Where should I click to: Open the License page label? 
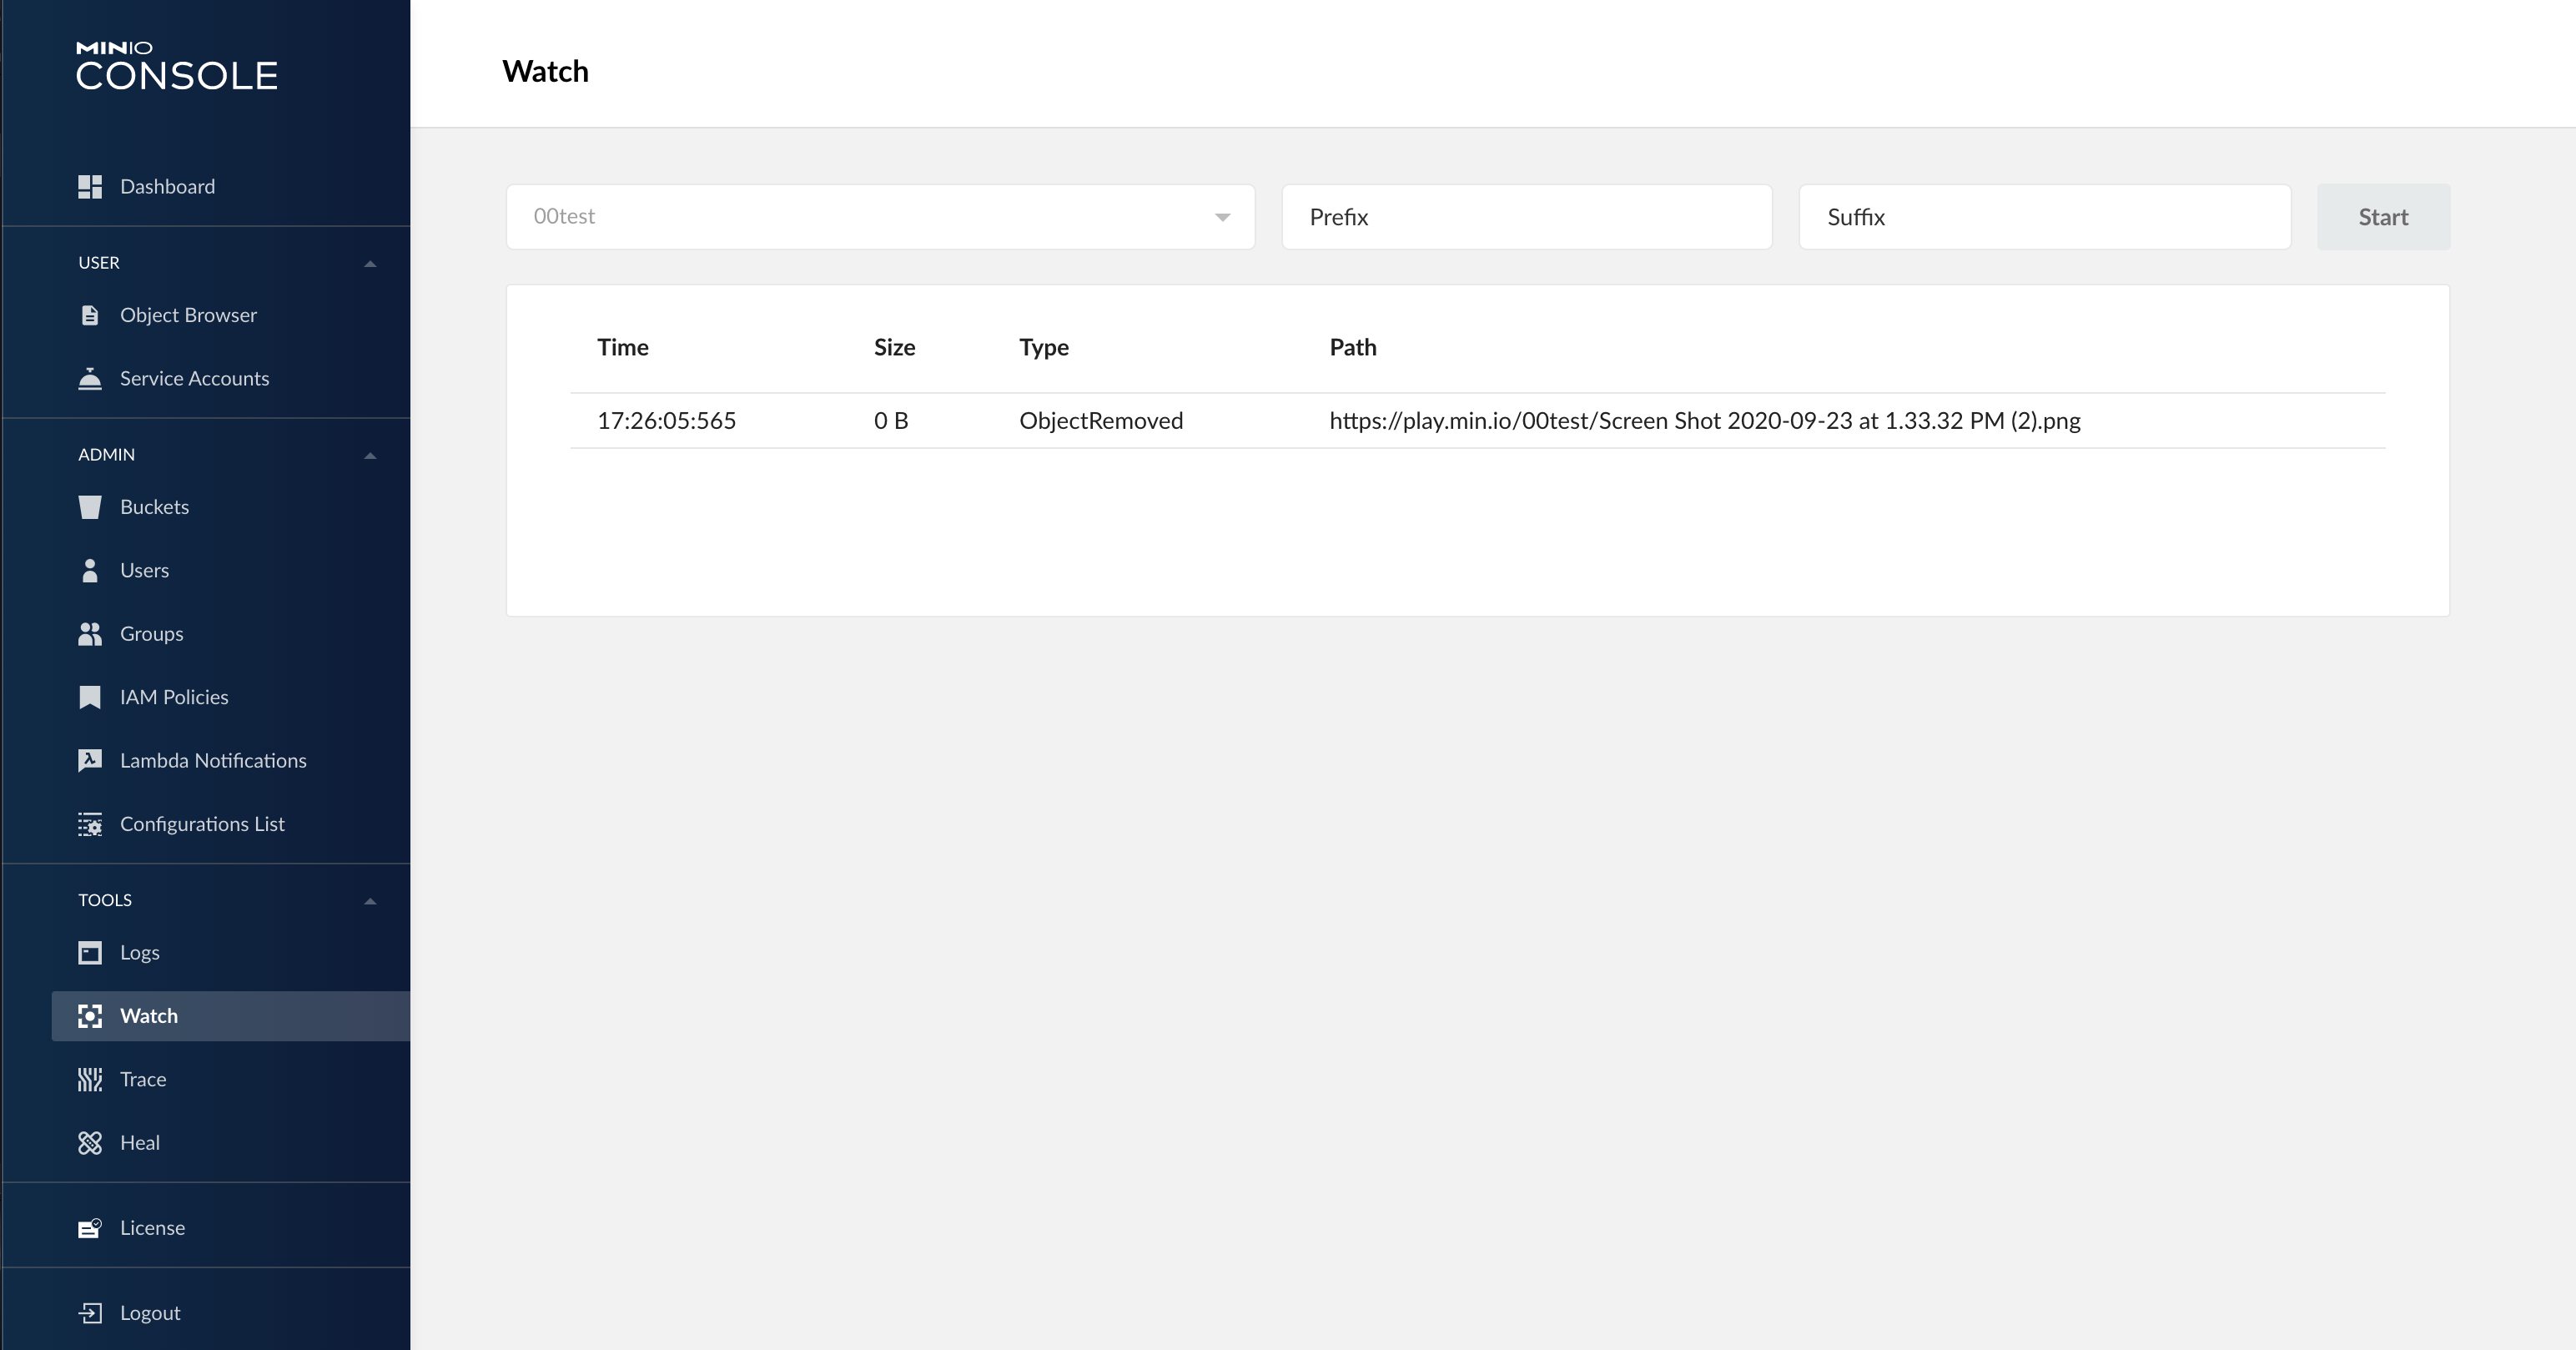pyautogui.click(x=152, y=1228)
